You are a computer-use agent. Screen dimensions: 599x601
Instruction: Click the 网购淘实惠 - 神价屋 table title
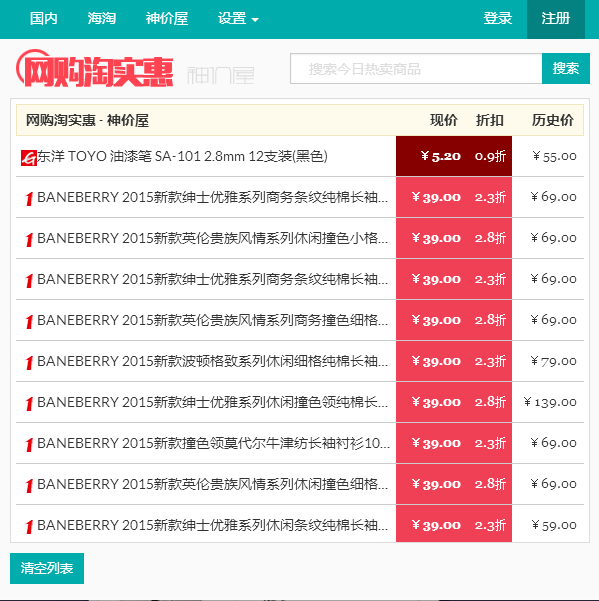(x=87, y=120)
